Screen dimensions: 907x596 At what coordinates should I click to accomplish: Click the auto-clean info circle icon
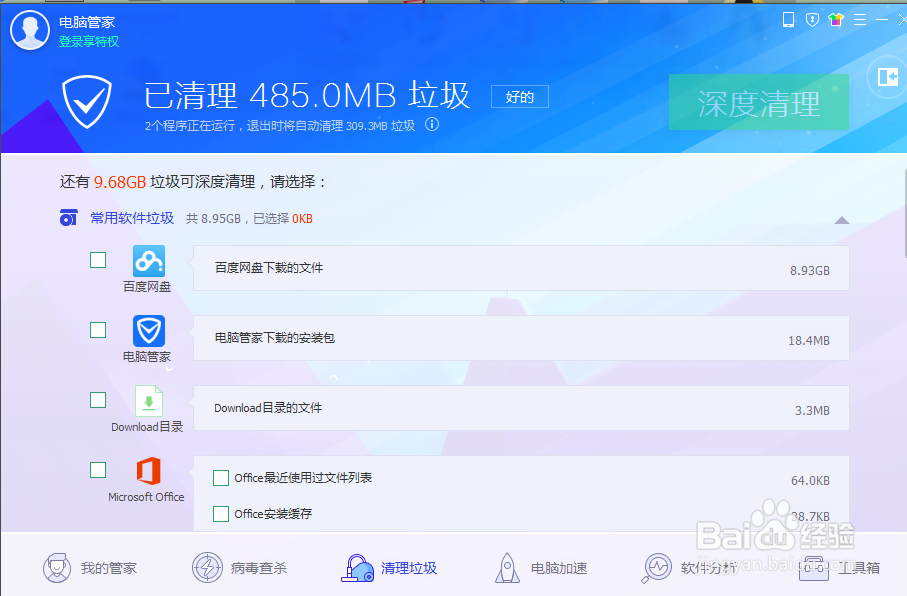(x=431, y=126)
